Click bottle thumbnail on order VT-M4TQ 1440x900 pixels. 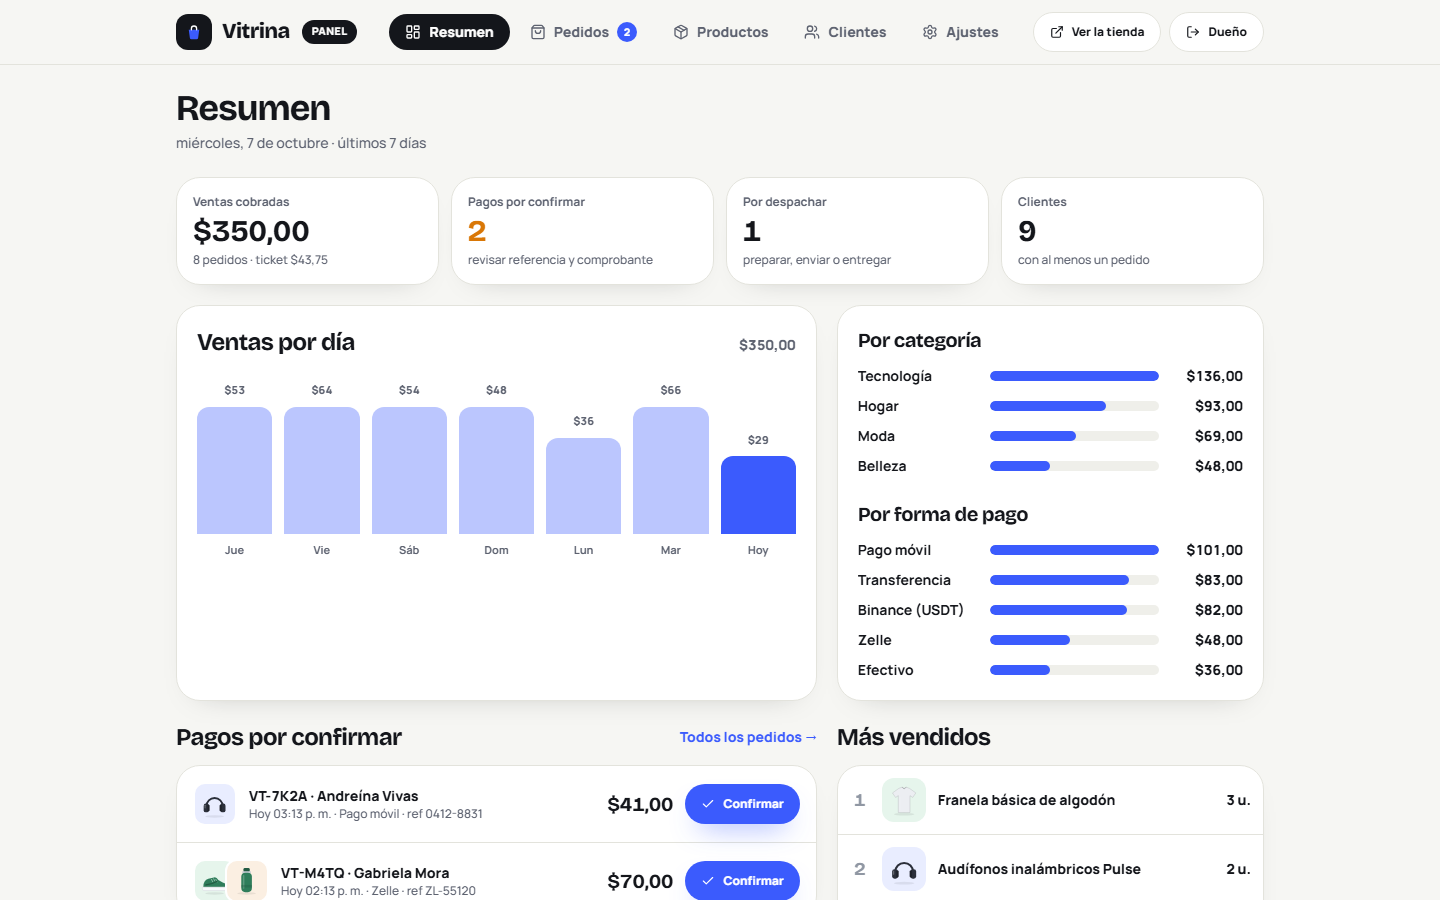tap(246, 880)
